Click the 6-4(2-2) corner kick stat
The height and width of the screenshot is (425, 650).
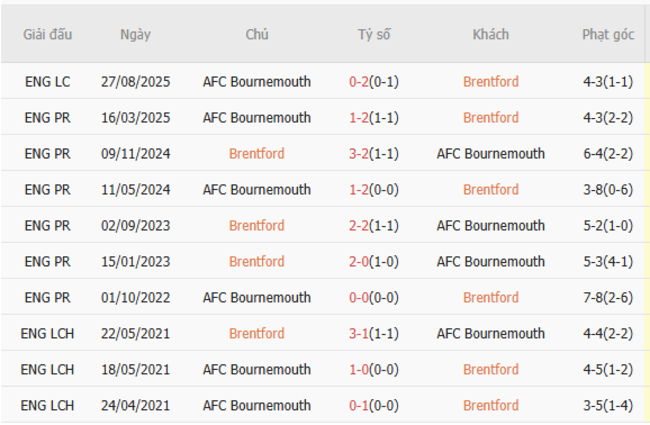(608, 154)
